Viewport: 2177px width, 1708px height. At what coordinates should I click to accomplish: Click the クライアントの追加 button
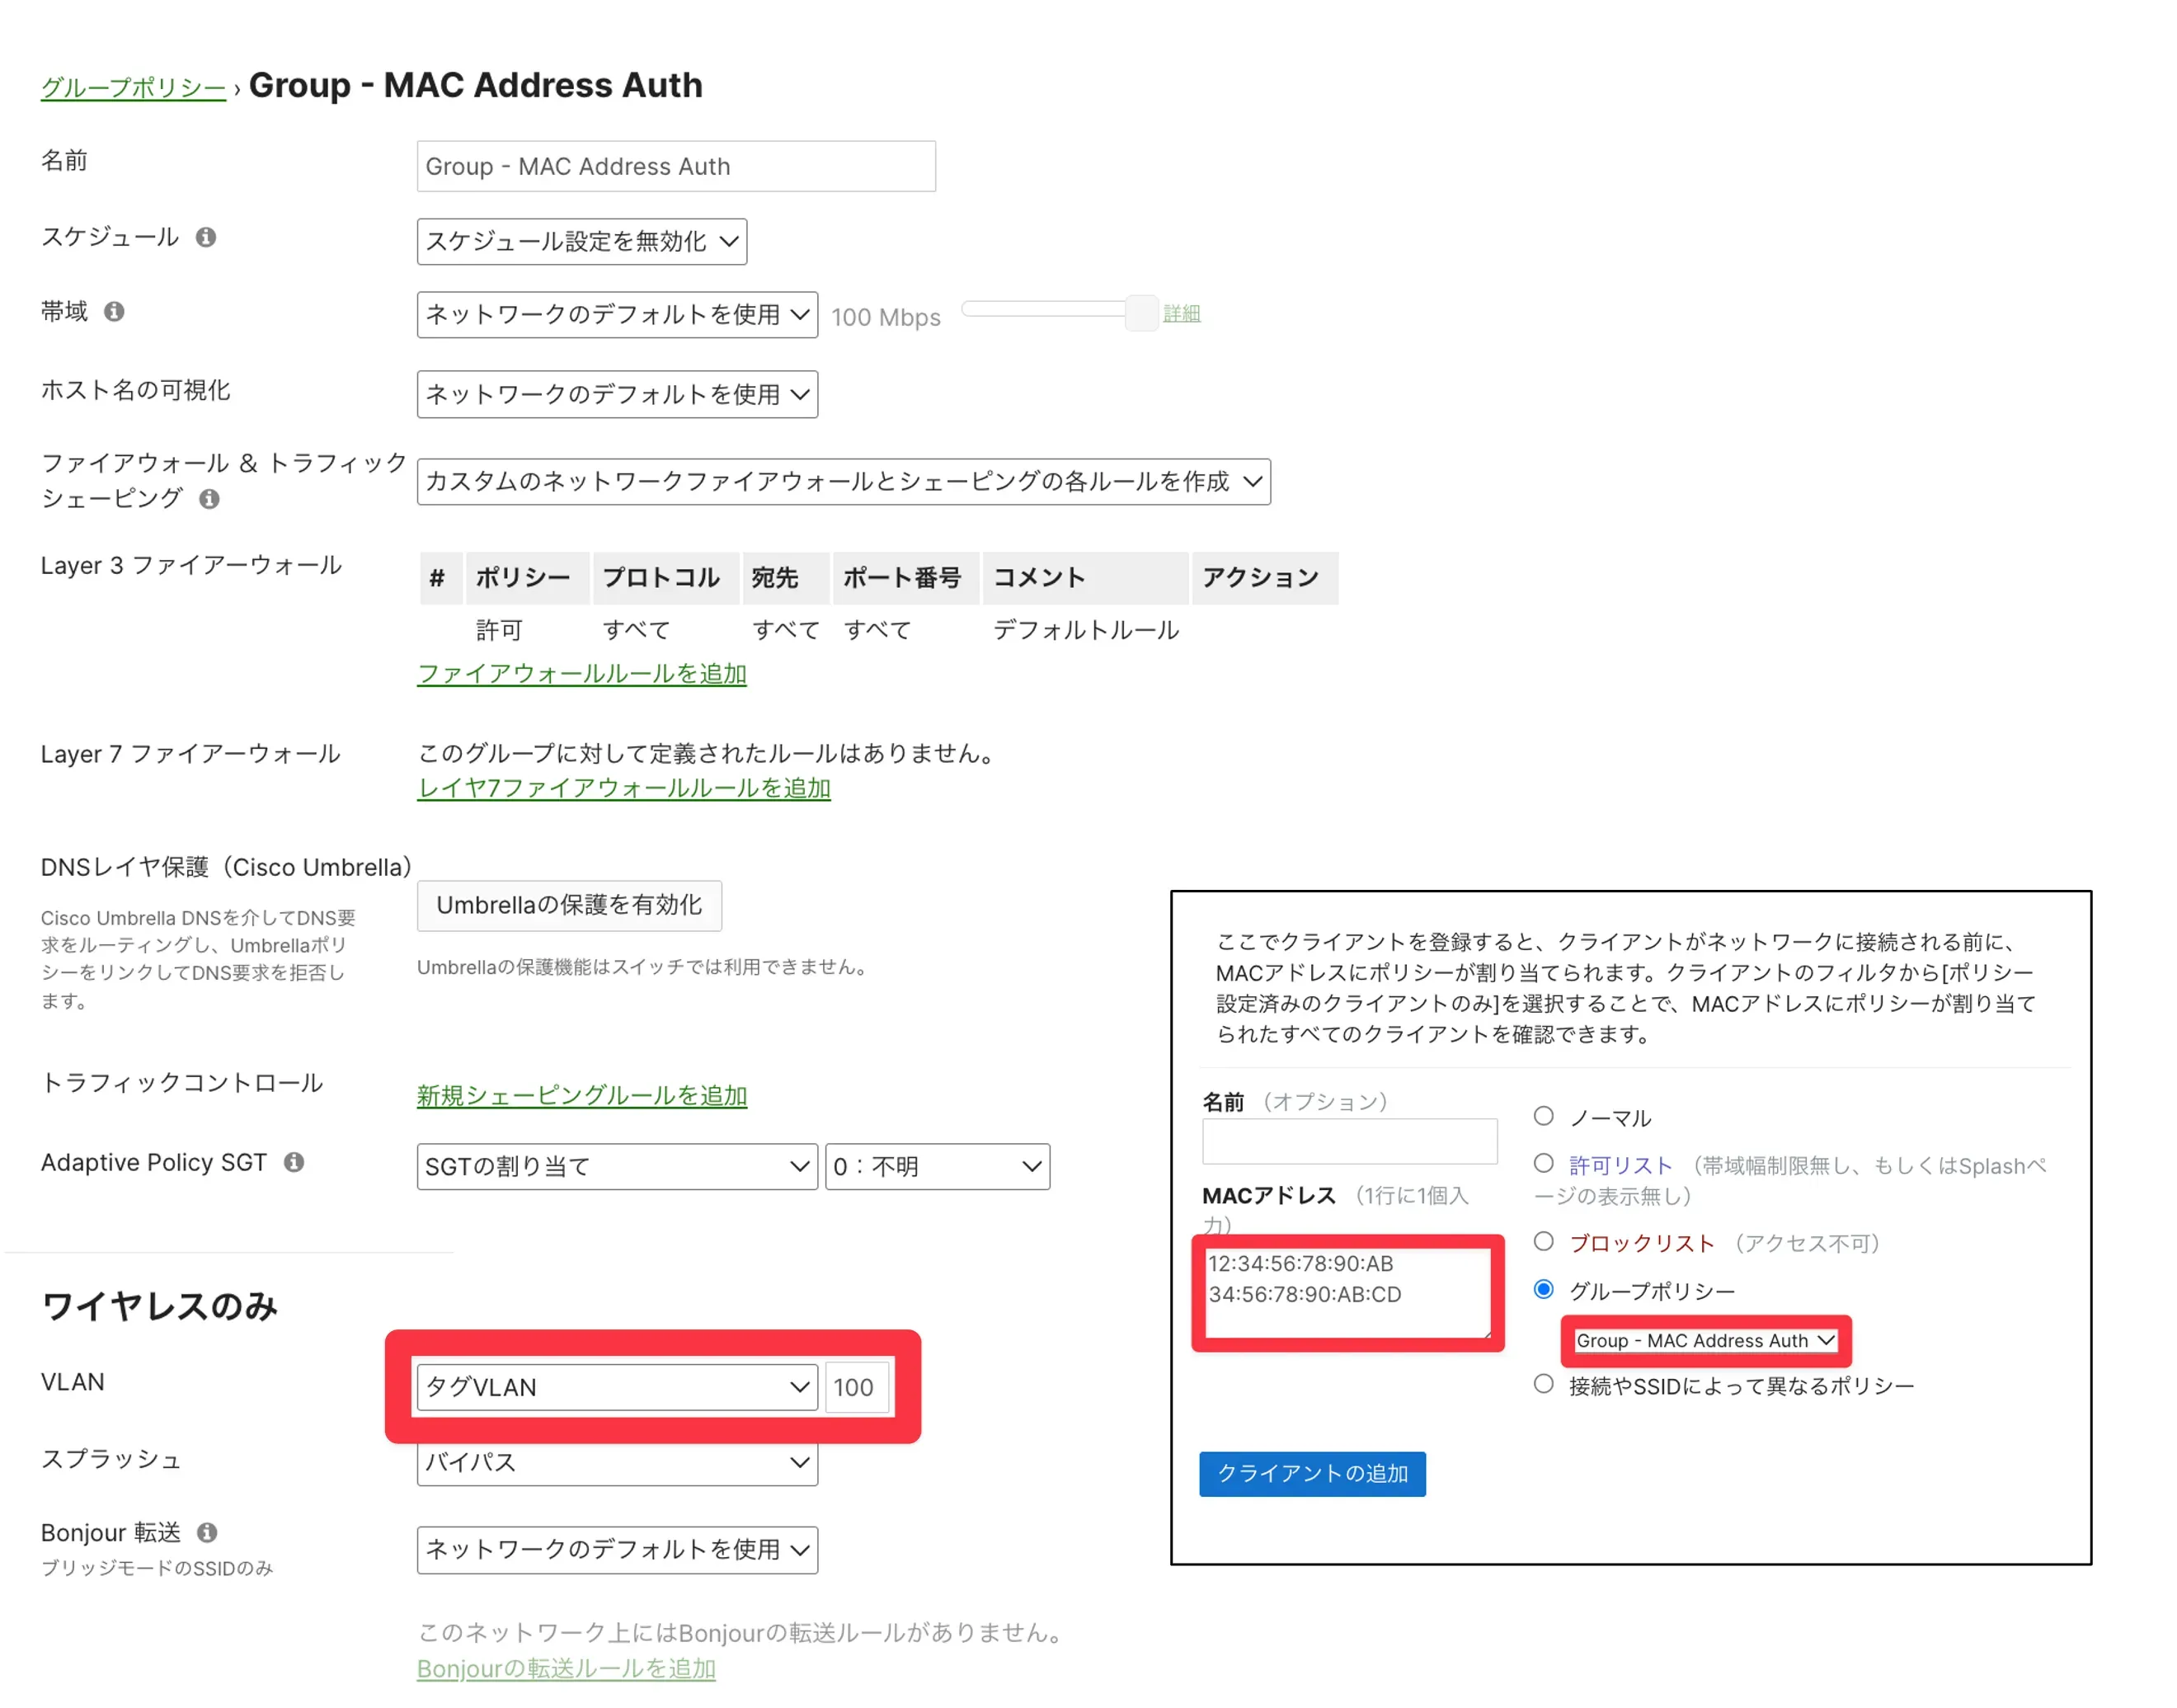tap(1313, 1475)
